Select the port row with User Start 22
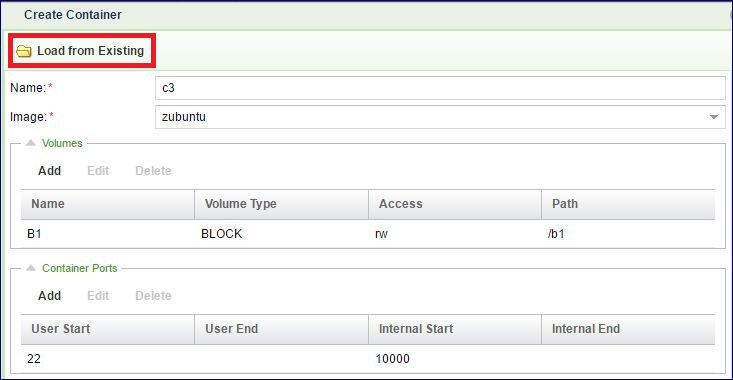 click(368, 358)
